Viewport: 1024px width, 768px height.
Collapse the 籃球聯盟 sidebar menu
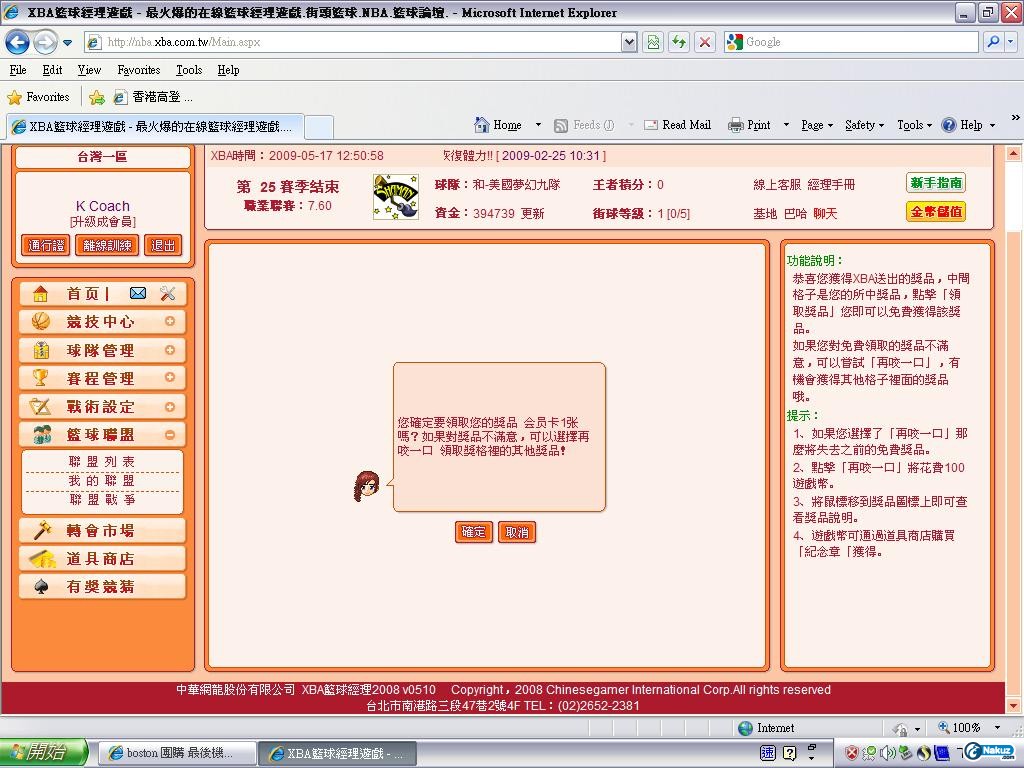pos(103,434)
